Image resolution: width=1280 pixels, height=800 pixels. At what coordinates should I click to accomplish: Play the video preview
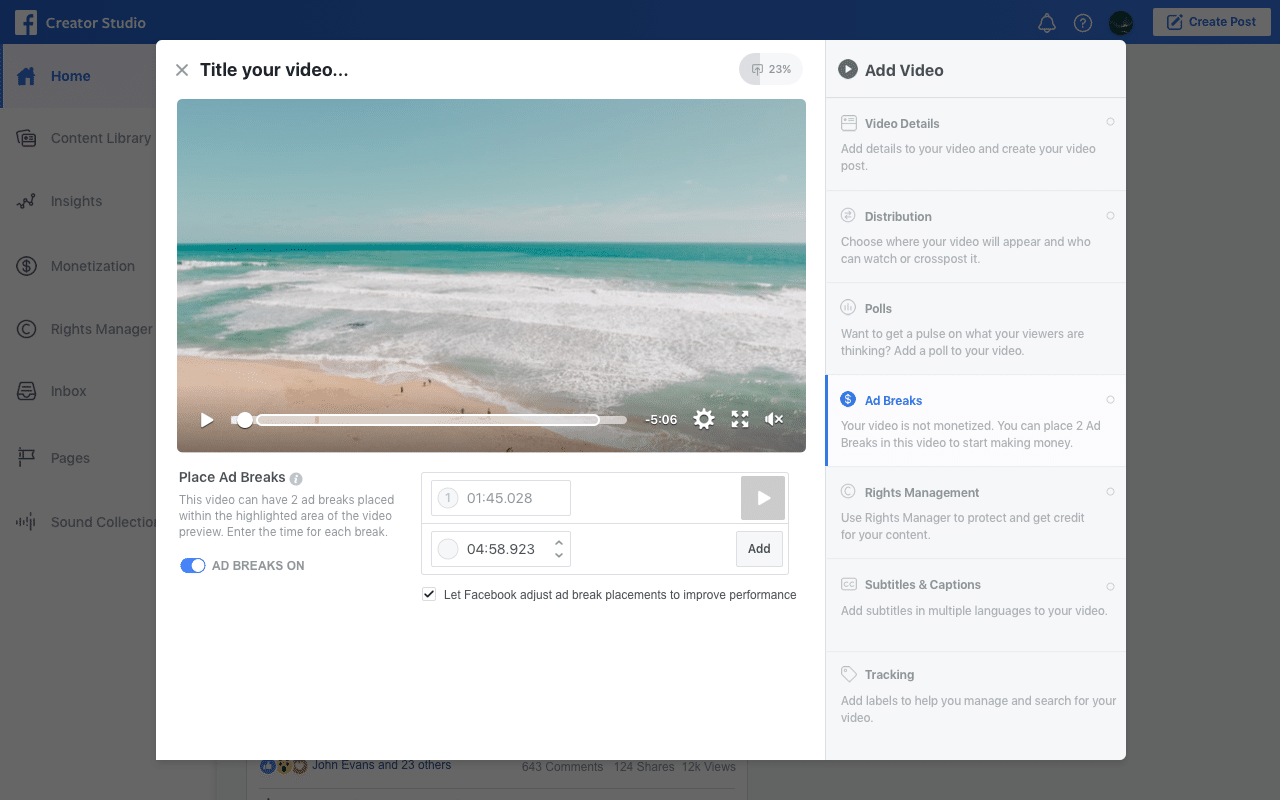[x=207, y=420]
